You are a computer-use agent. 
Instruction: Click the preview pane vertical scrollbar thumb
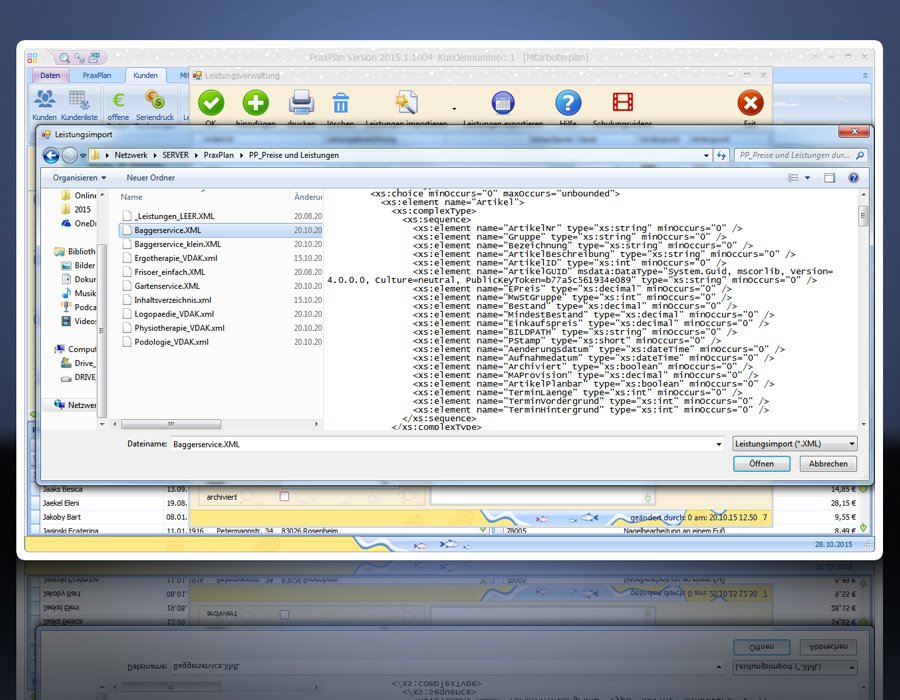863,216
